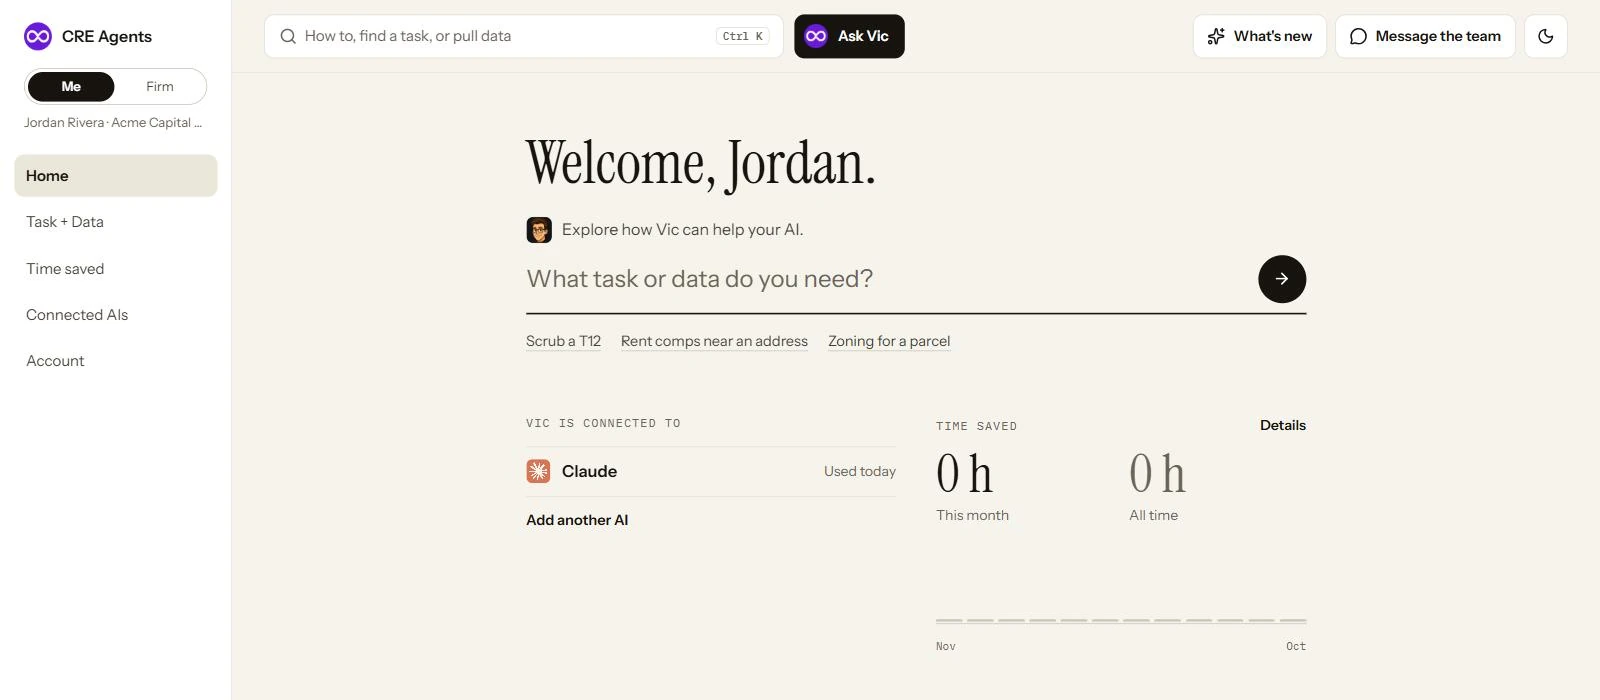Click the 'Oct' chart axis label
Image resolution: width=1600 pixels, height=700 pixels.
[1296, 647]
